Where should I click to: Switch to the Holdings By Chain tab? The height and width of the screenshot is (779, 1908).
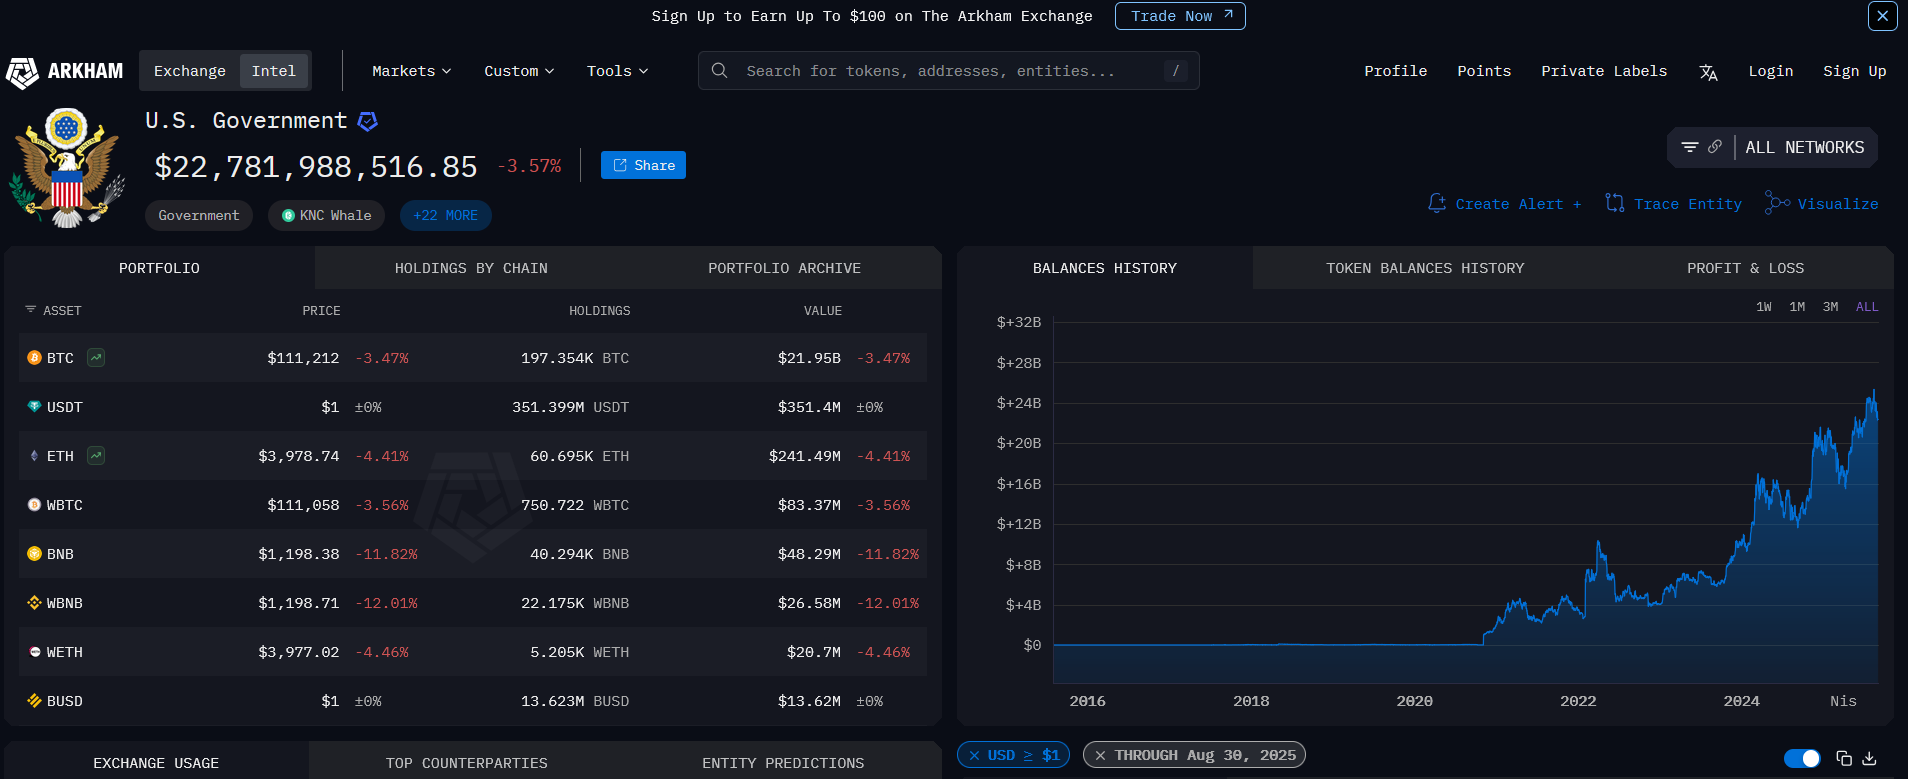tap(471, 268)
